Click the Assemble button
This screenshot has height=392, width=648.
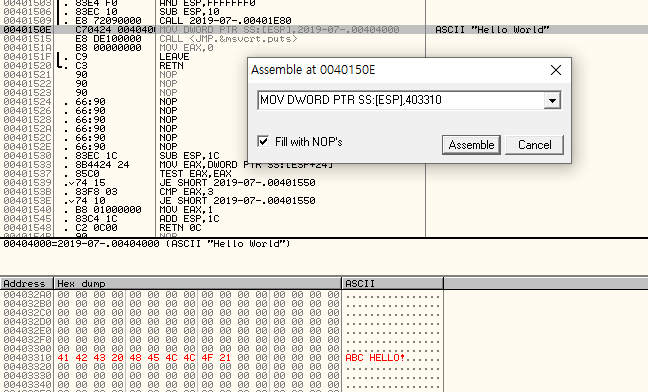click(x=471, y=145)
